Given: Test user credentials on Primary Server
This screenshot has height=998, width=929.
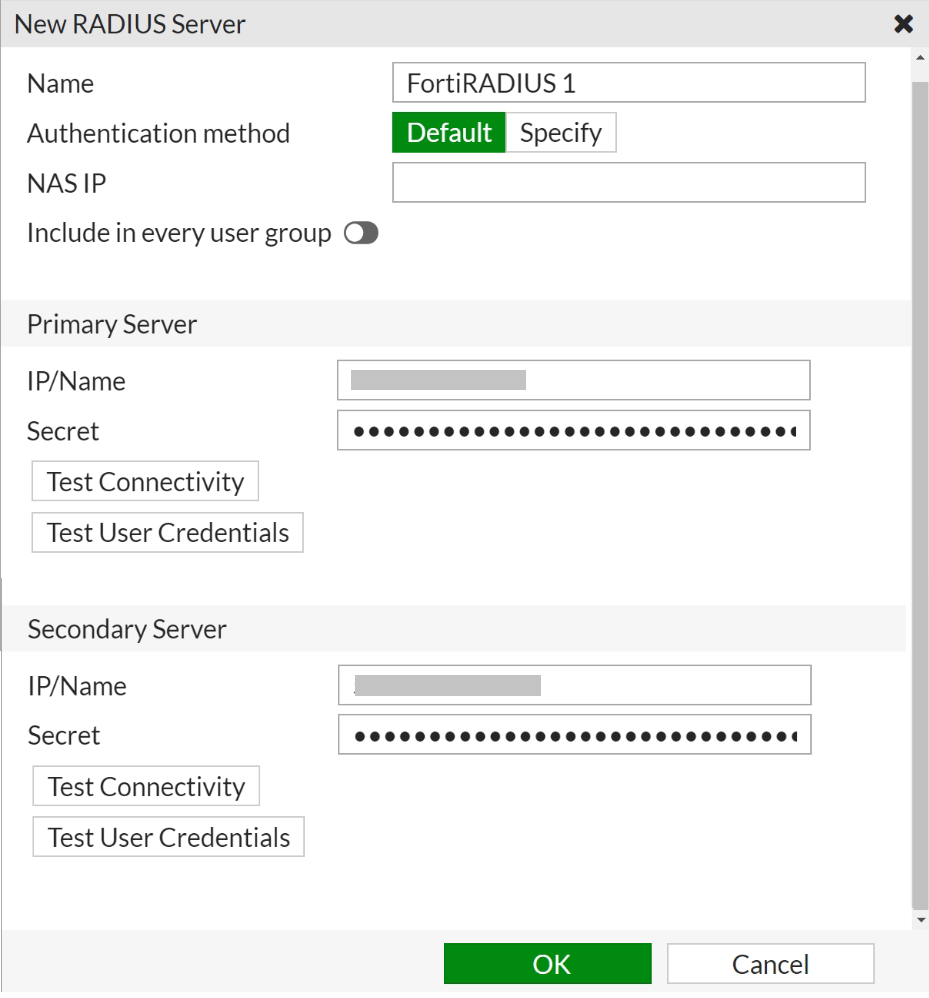Looking at the screenshot, I should (168, 533).
